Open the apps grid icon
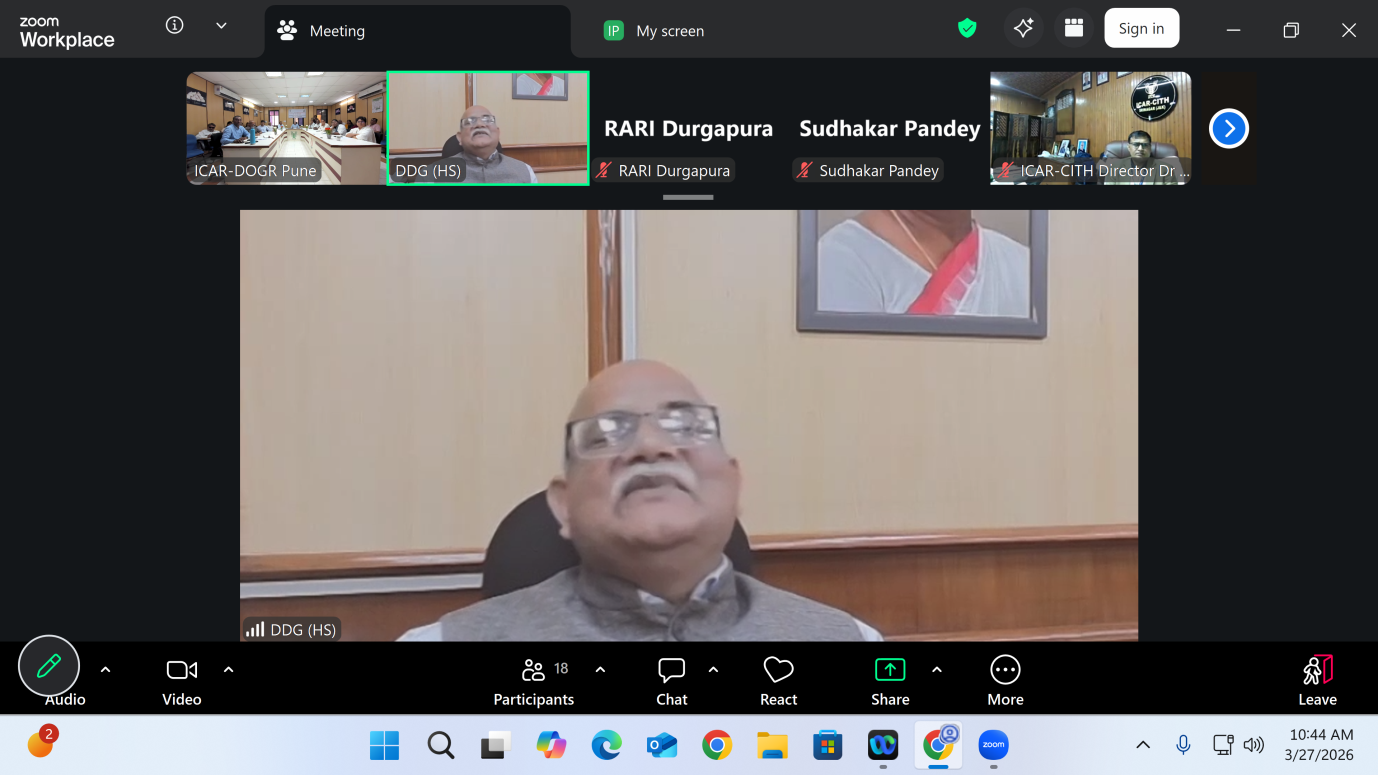 click(x=1074, y=29)
